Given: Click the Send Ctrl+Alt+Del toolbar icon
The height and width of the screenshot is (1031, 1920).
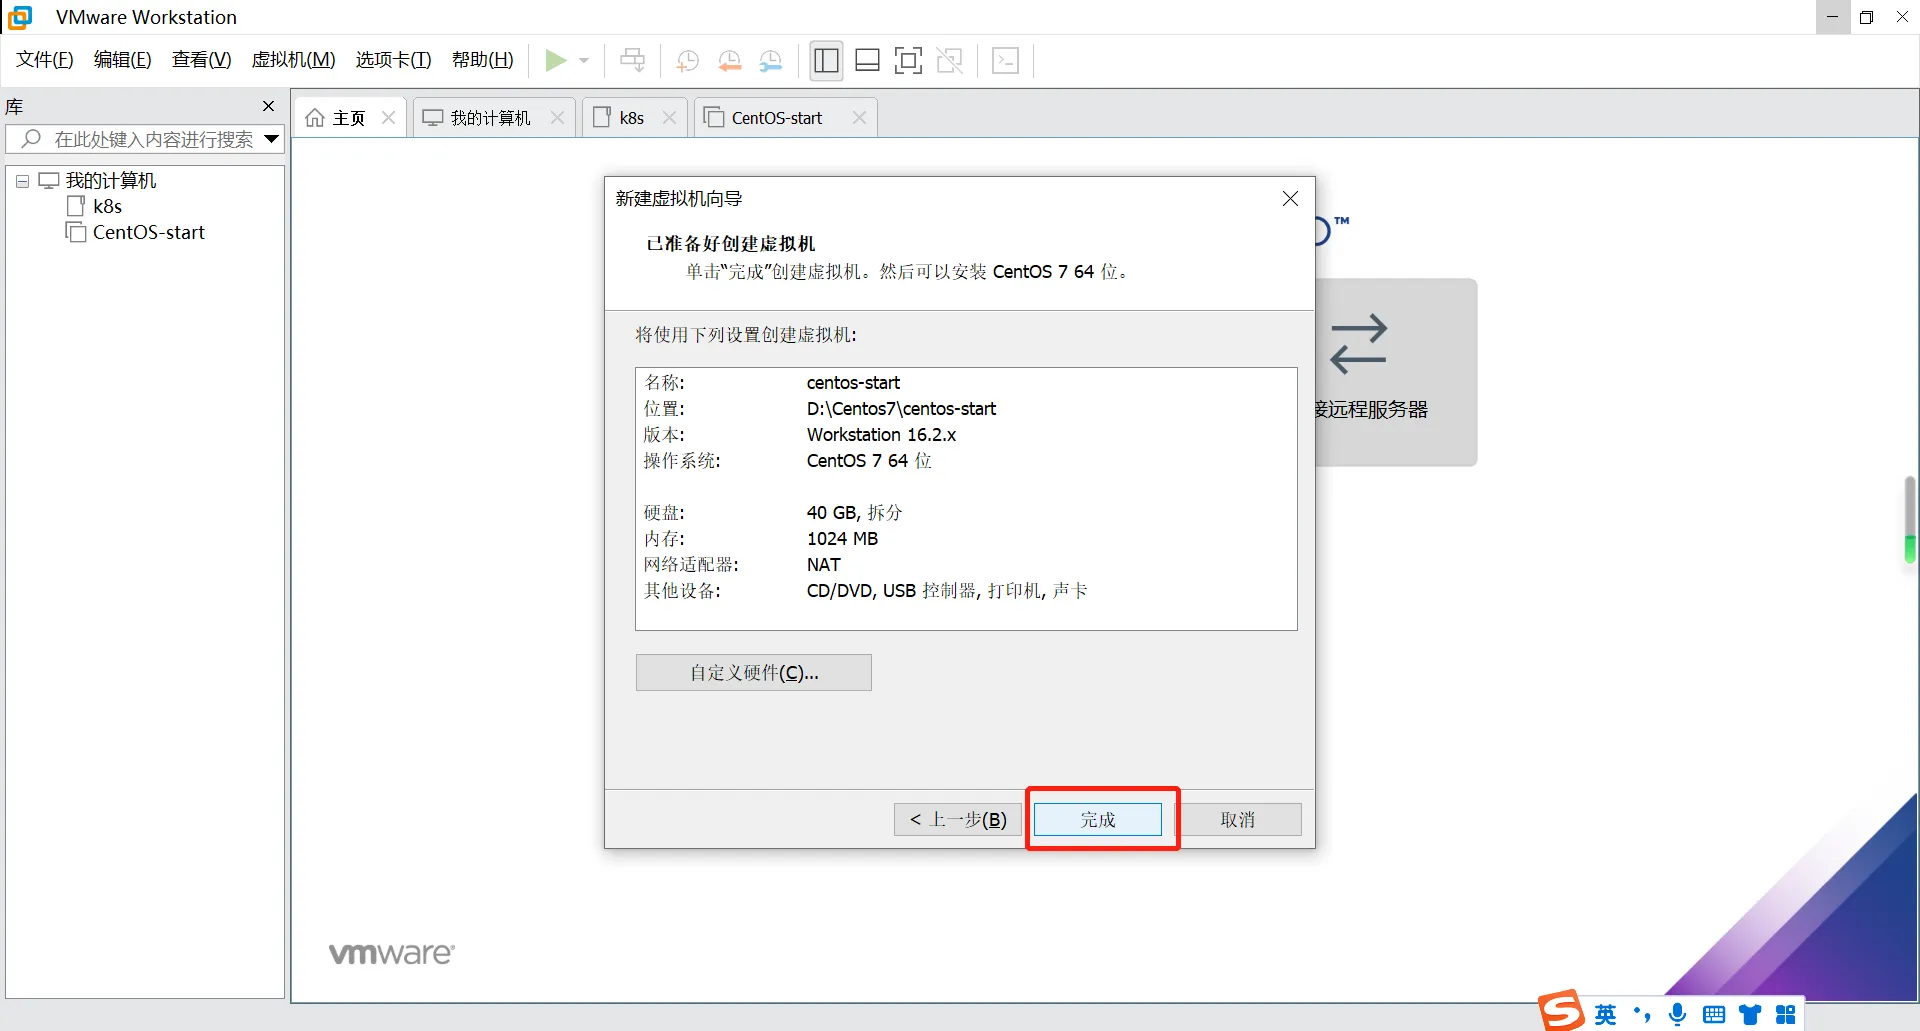Looking at the screenshot, I should tap(632, 61).
